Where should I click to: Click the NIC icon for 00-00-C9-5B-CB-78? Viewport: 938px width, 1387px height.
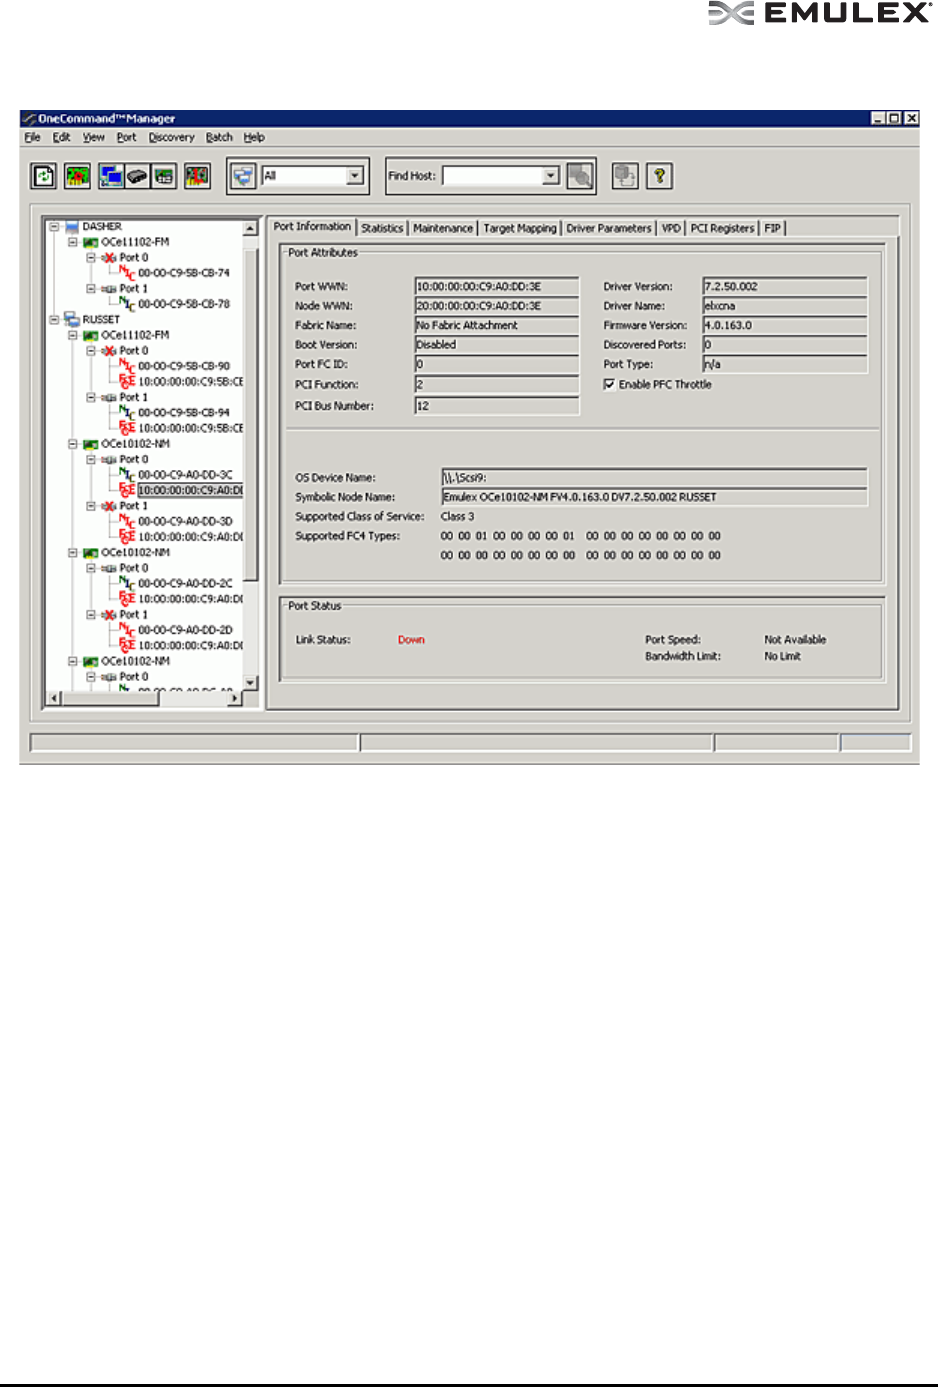[127, 303]
